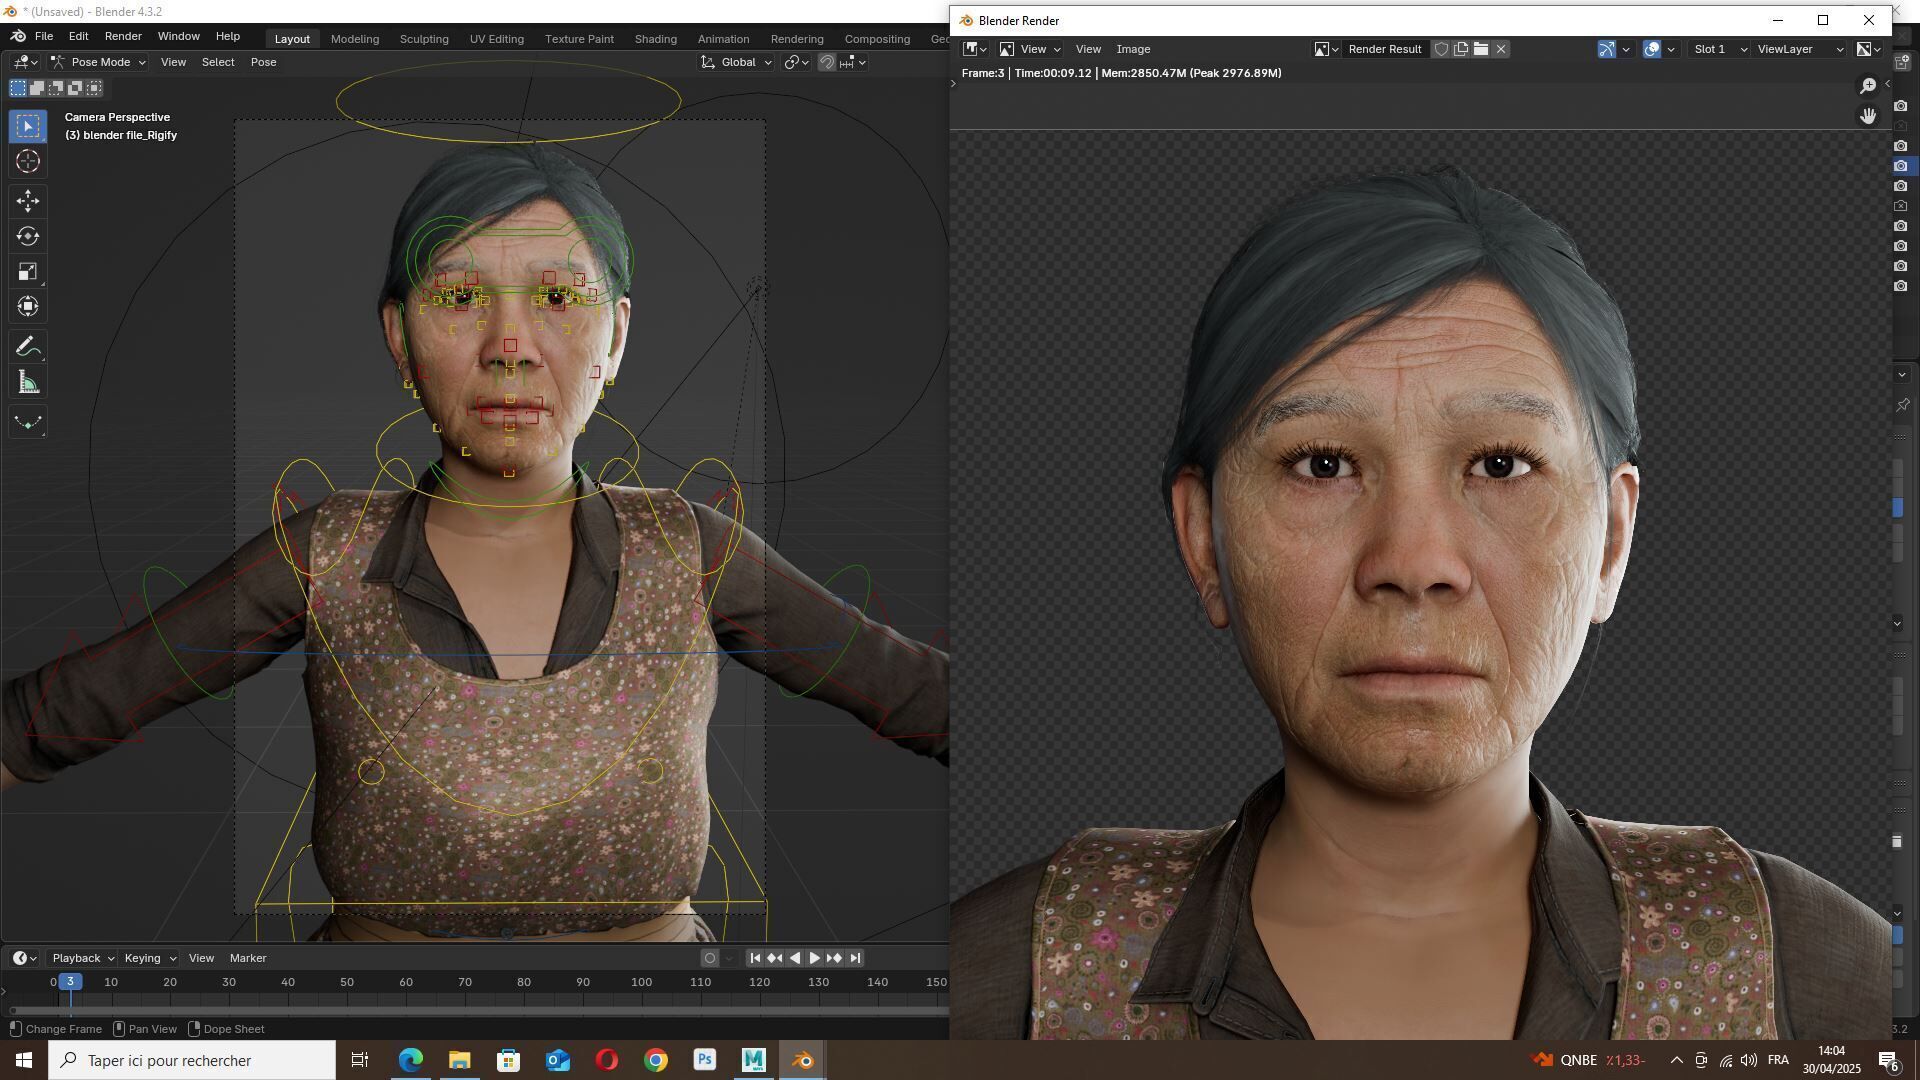1920x1080 pixels.
Task: Pick the Annotate pencil tool
Action: click(28, 347)
